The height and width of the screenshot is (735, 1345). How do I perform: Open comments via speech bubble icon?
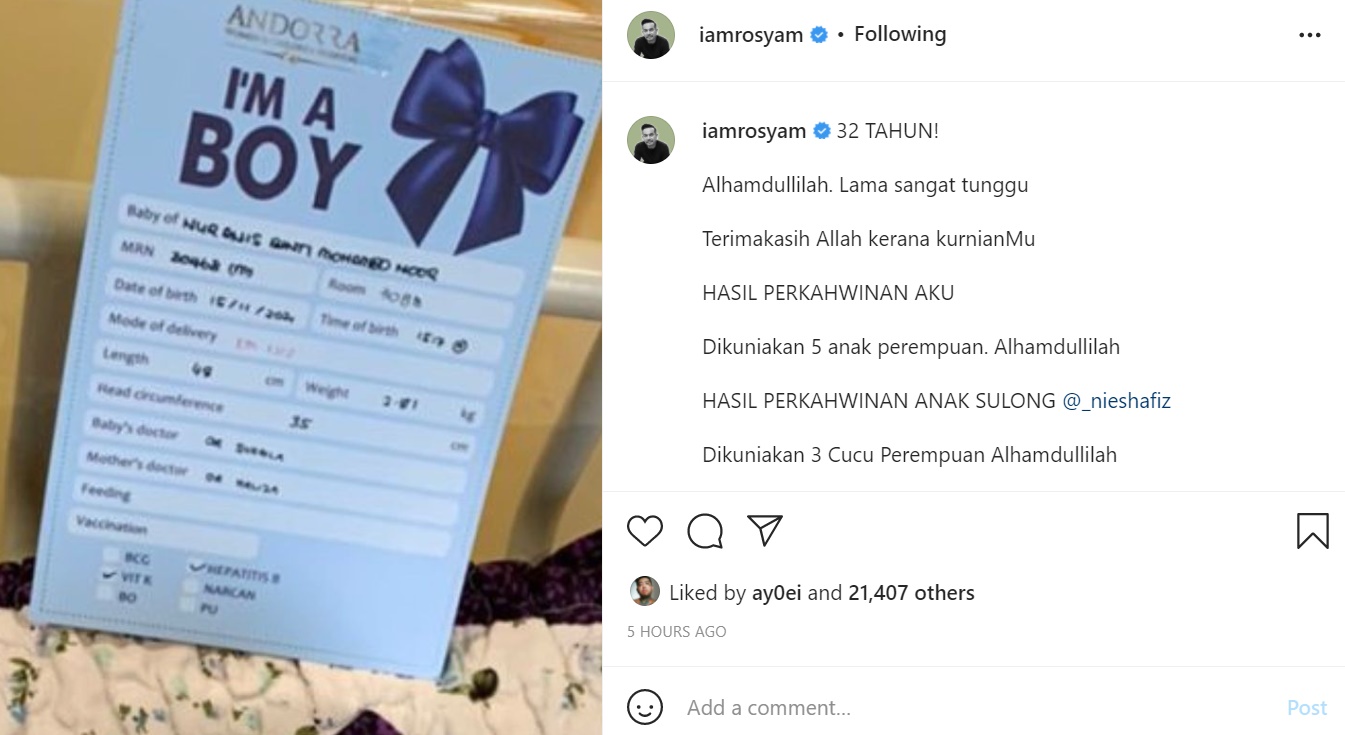(705, 531)
